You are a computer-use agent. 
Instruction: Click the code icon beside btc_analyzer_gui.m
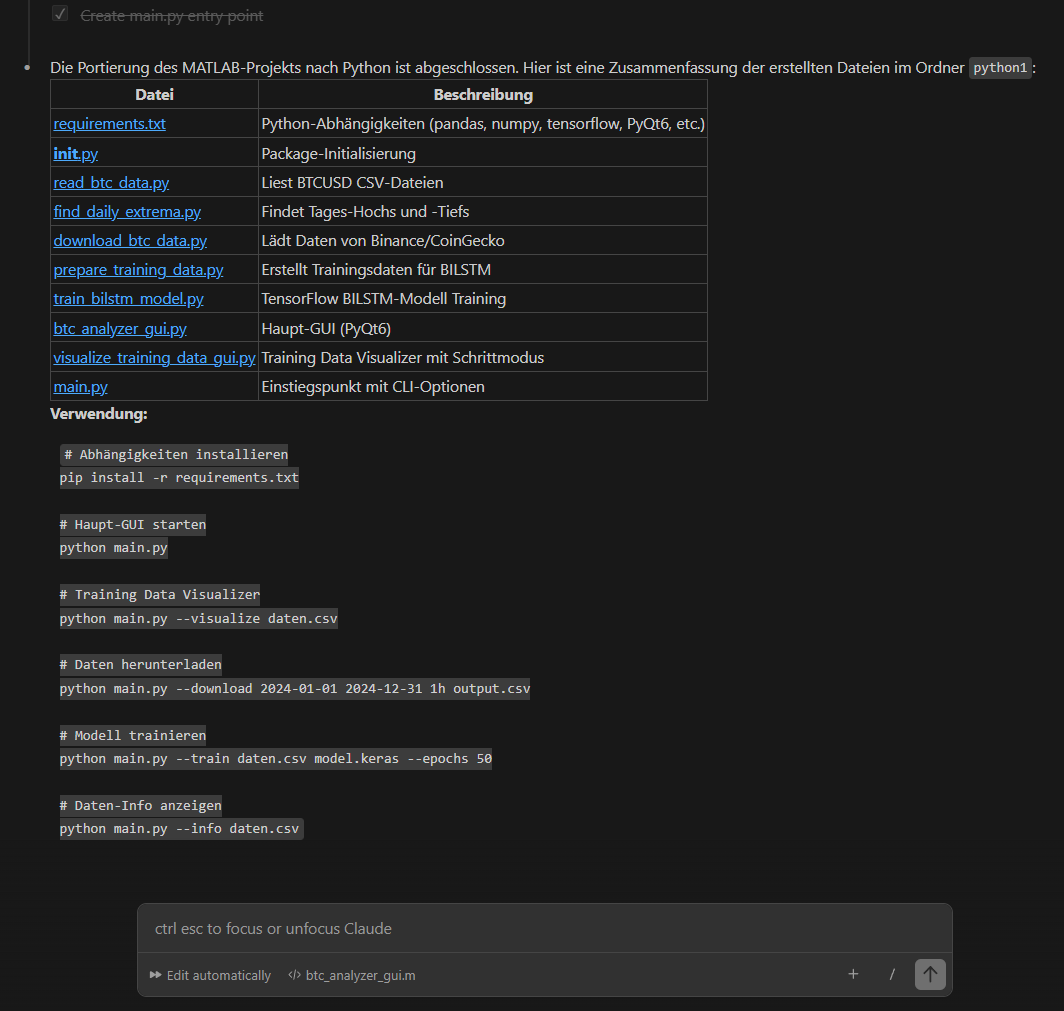[x=294, y=975]
